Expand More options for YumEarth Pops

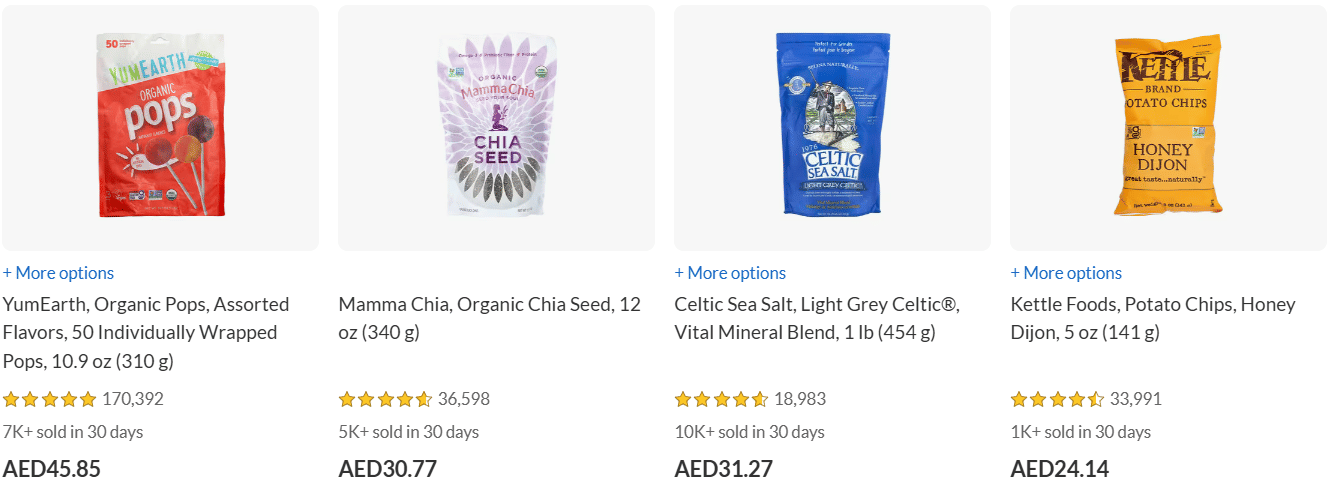pyautogui.click(x=58, y=273)
